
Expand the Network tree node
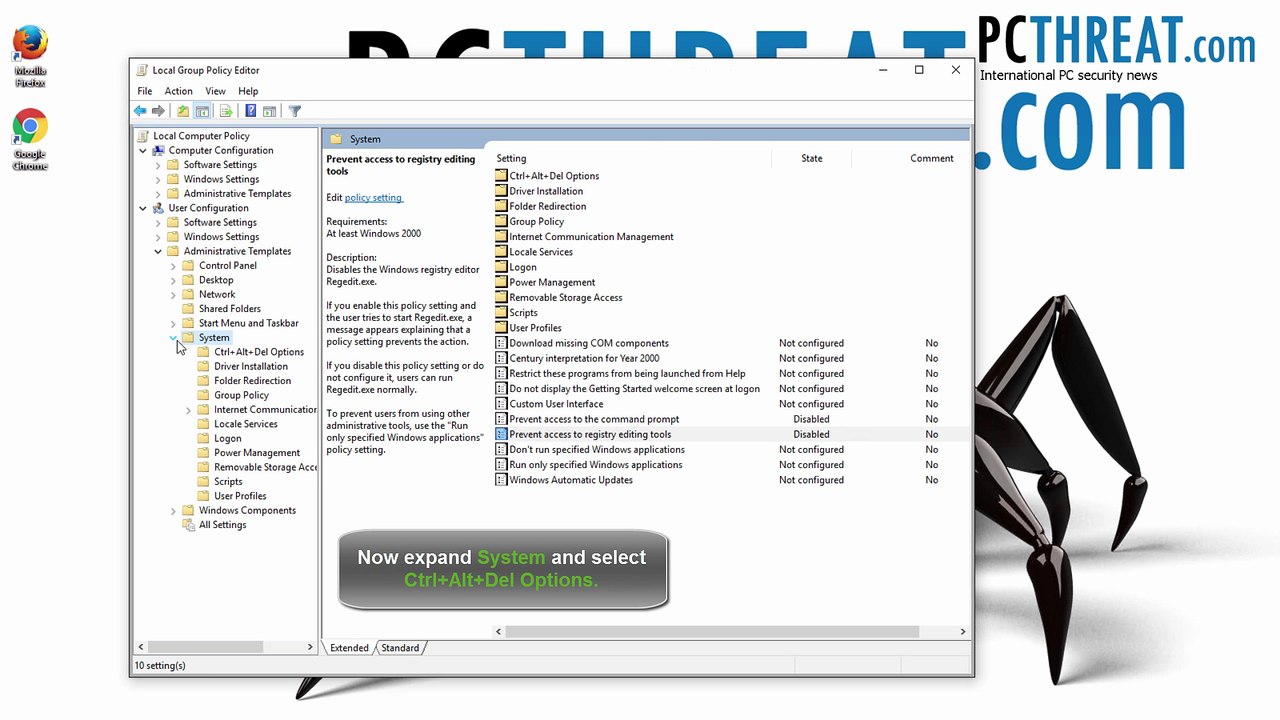click(x=173, y=295)
